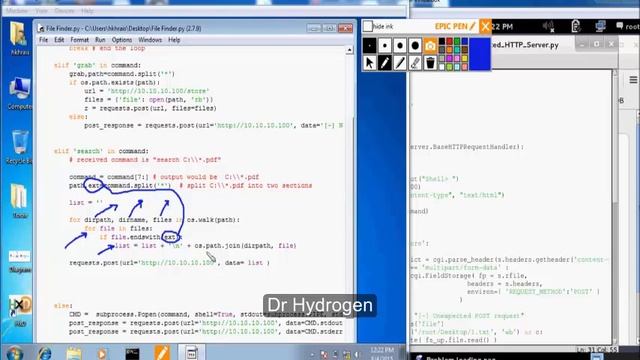Open the root chat menu in Kali top bar
Viewport: 640px width, 360px height.
(628, 27)
